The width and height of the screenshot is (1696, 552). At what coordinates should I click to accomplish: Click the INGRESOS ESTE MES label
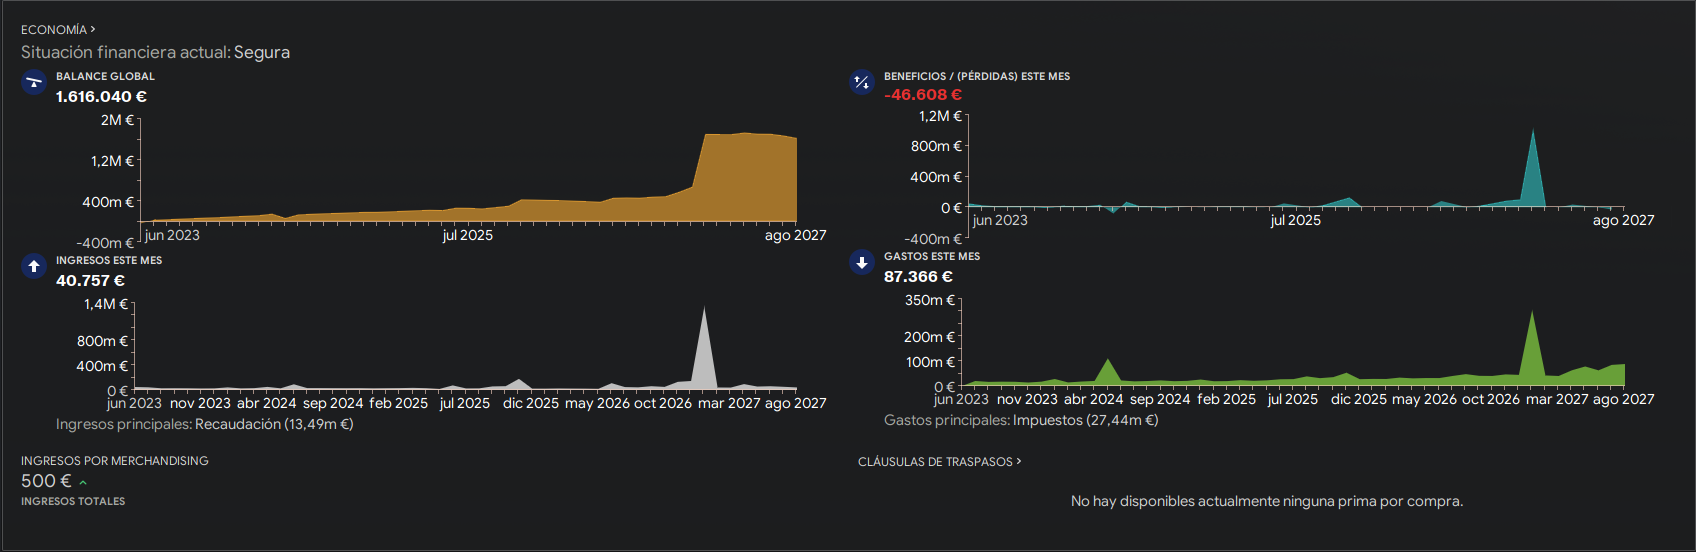coord(109,260)
